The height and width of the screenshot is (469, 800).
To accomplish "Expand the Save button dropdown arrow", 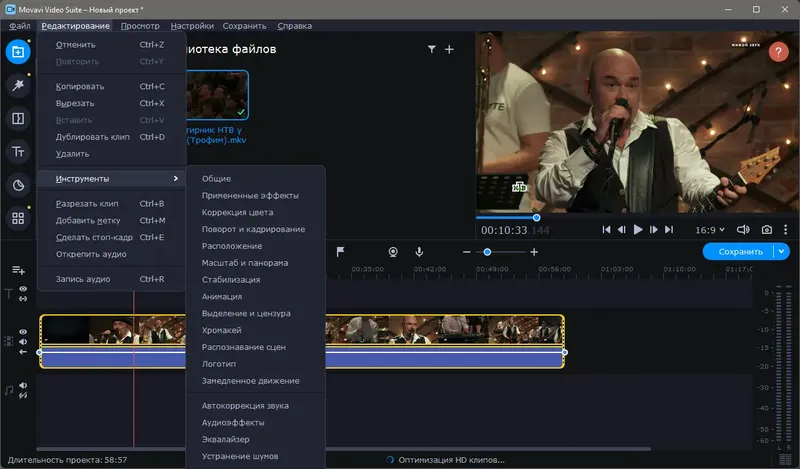I will tap(781, 251).
